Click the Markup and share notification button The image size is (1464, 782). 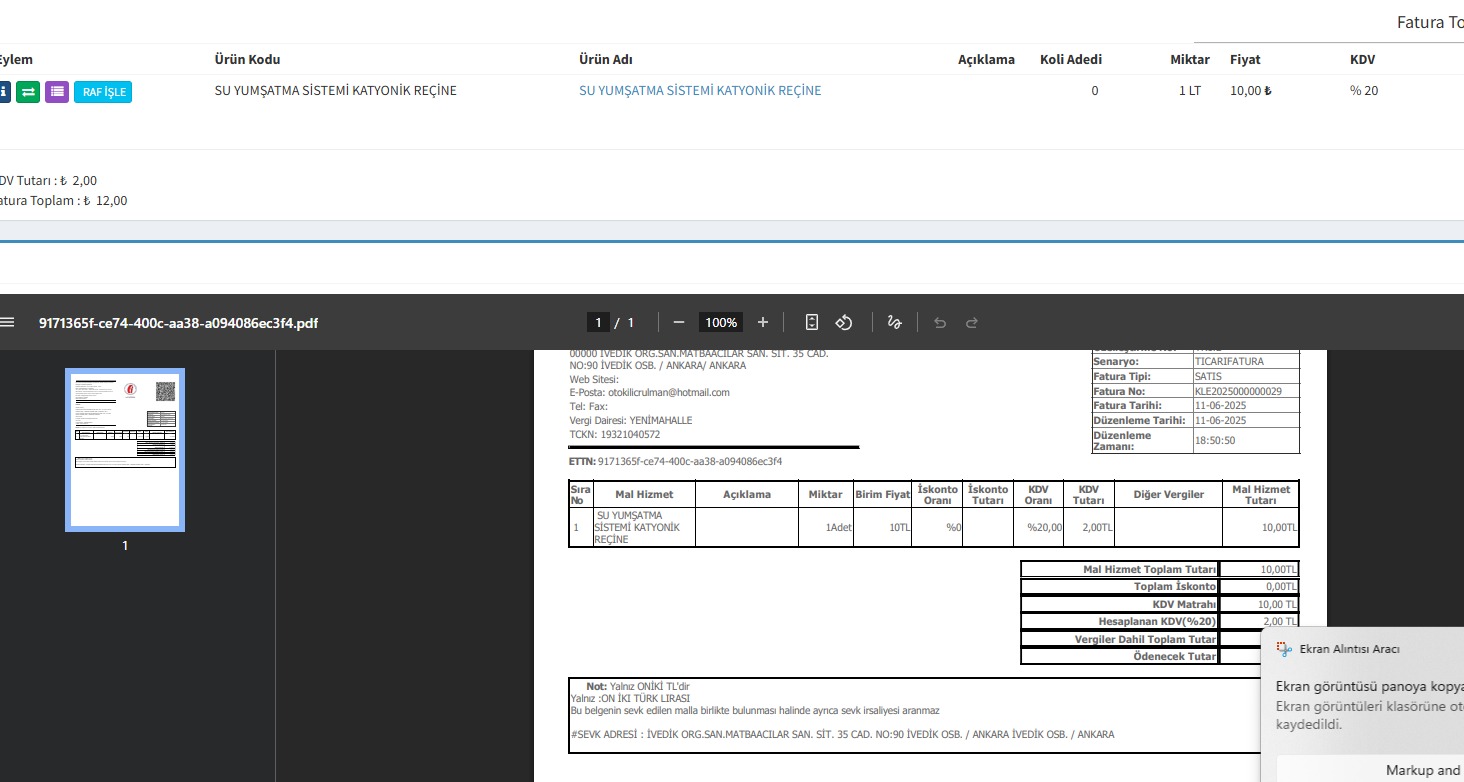[x=1422, y=770]
